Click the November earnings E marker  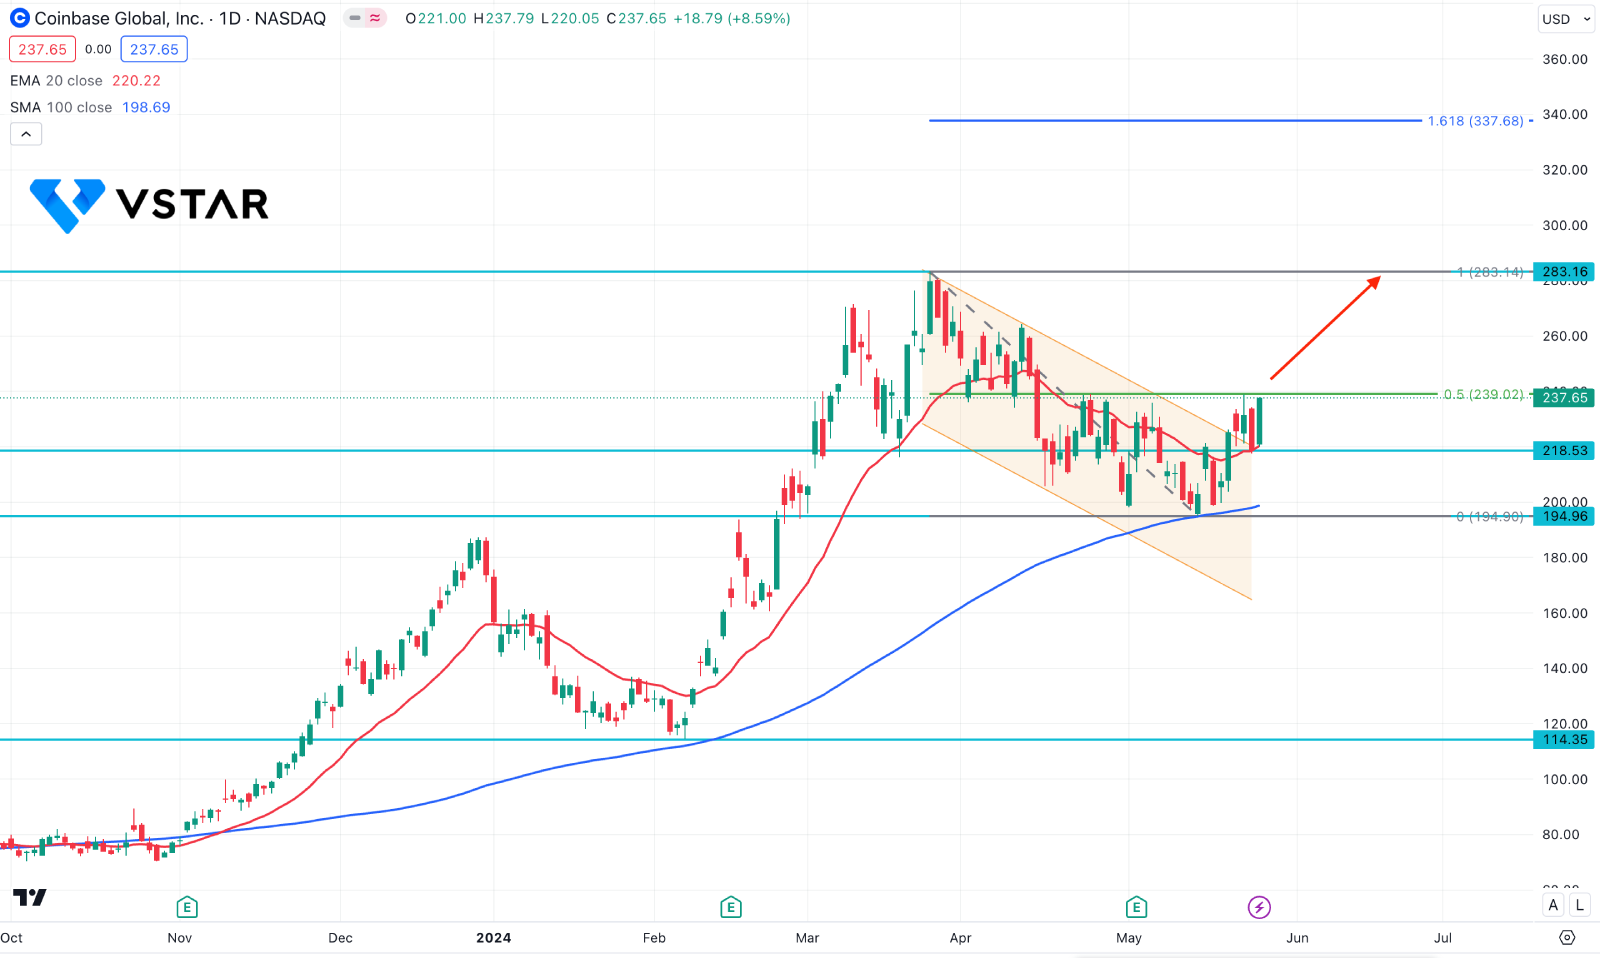[186, 907]
